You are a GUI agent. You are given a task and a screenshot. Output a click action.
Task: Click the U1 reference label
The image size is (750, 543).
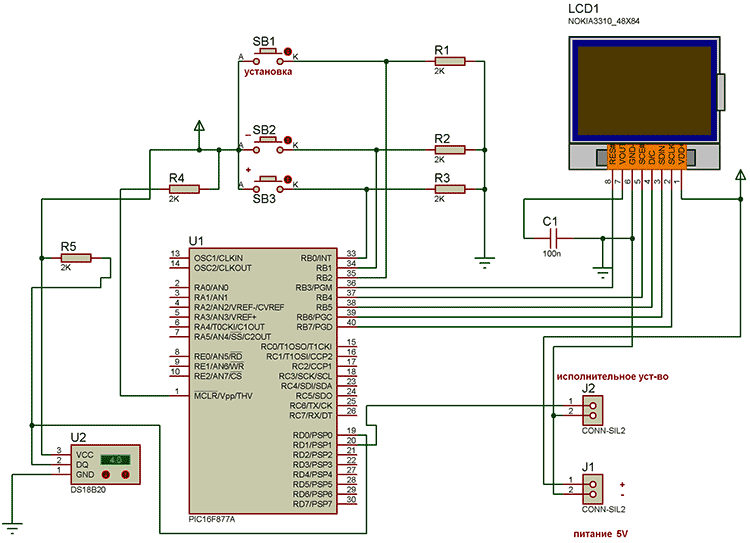196,241
